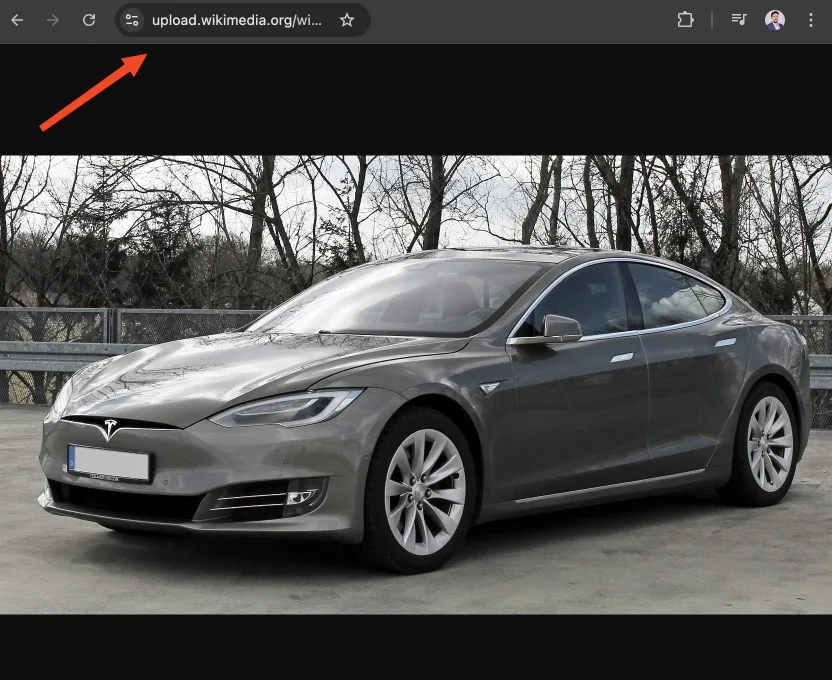Open the media controls icon
Screen dimensions: 832x680
pyautogui.click(x=739, y=20)
